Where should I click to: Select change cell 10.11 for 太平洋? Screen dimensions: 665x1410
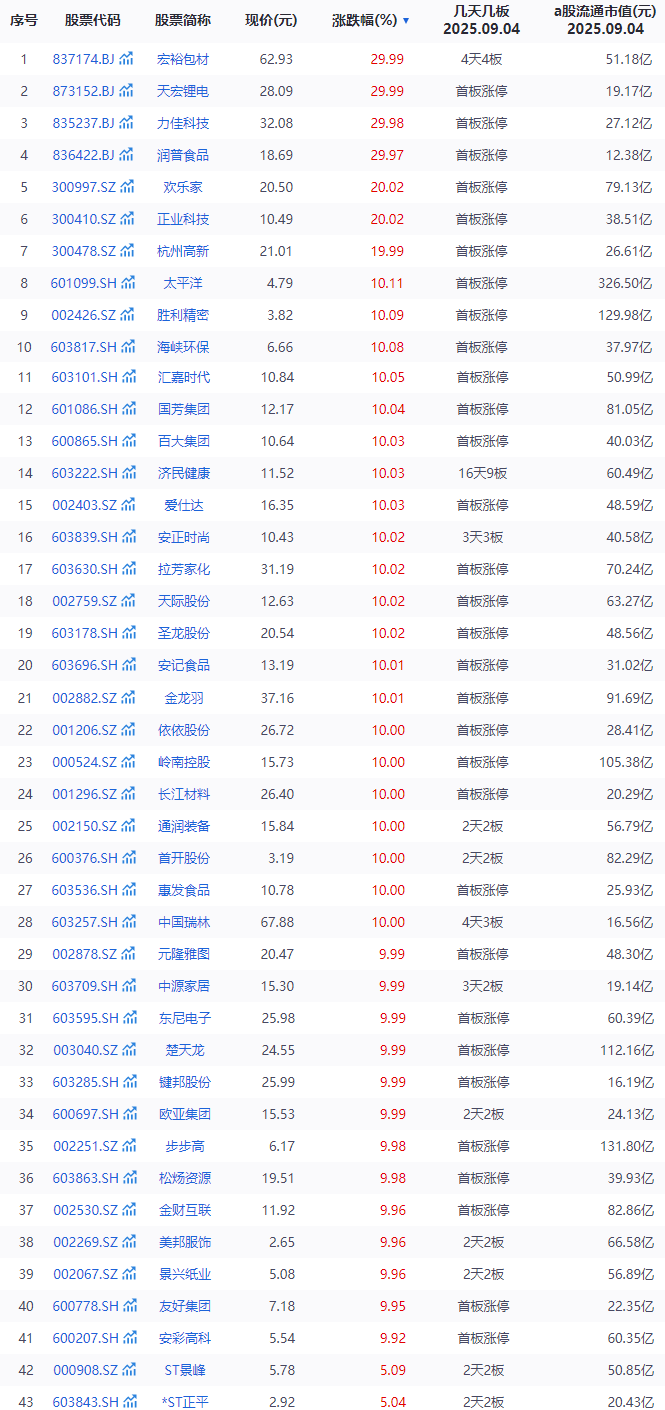point(387,283)
